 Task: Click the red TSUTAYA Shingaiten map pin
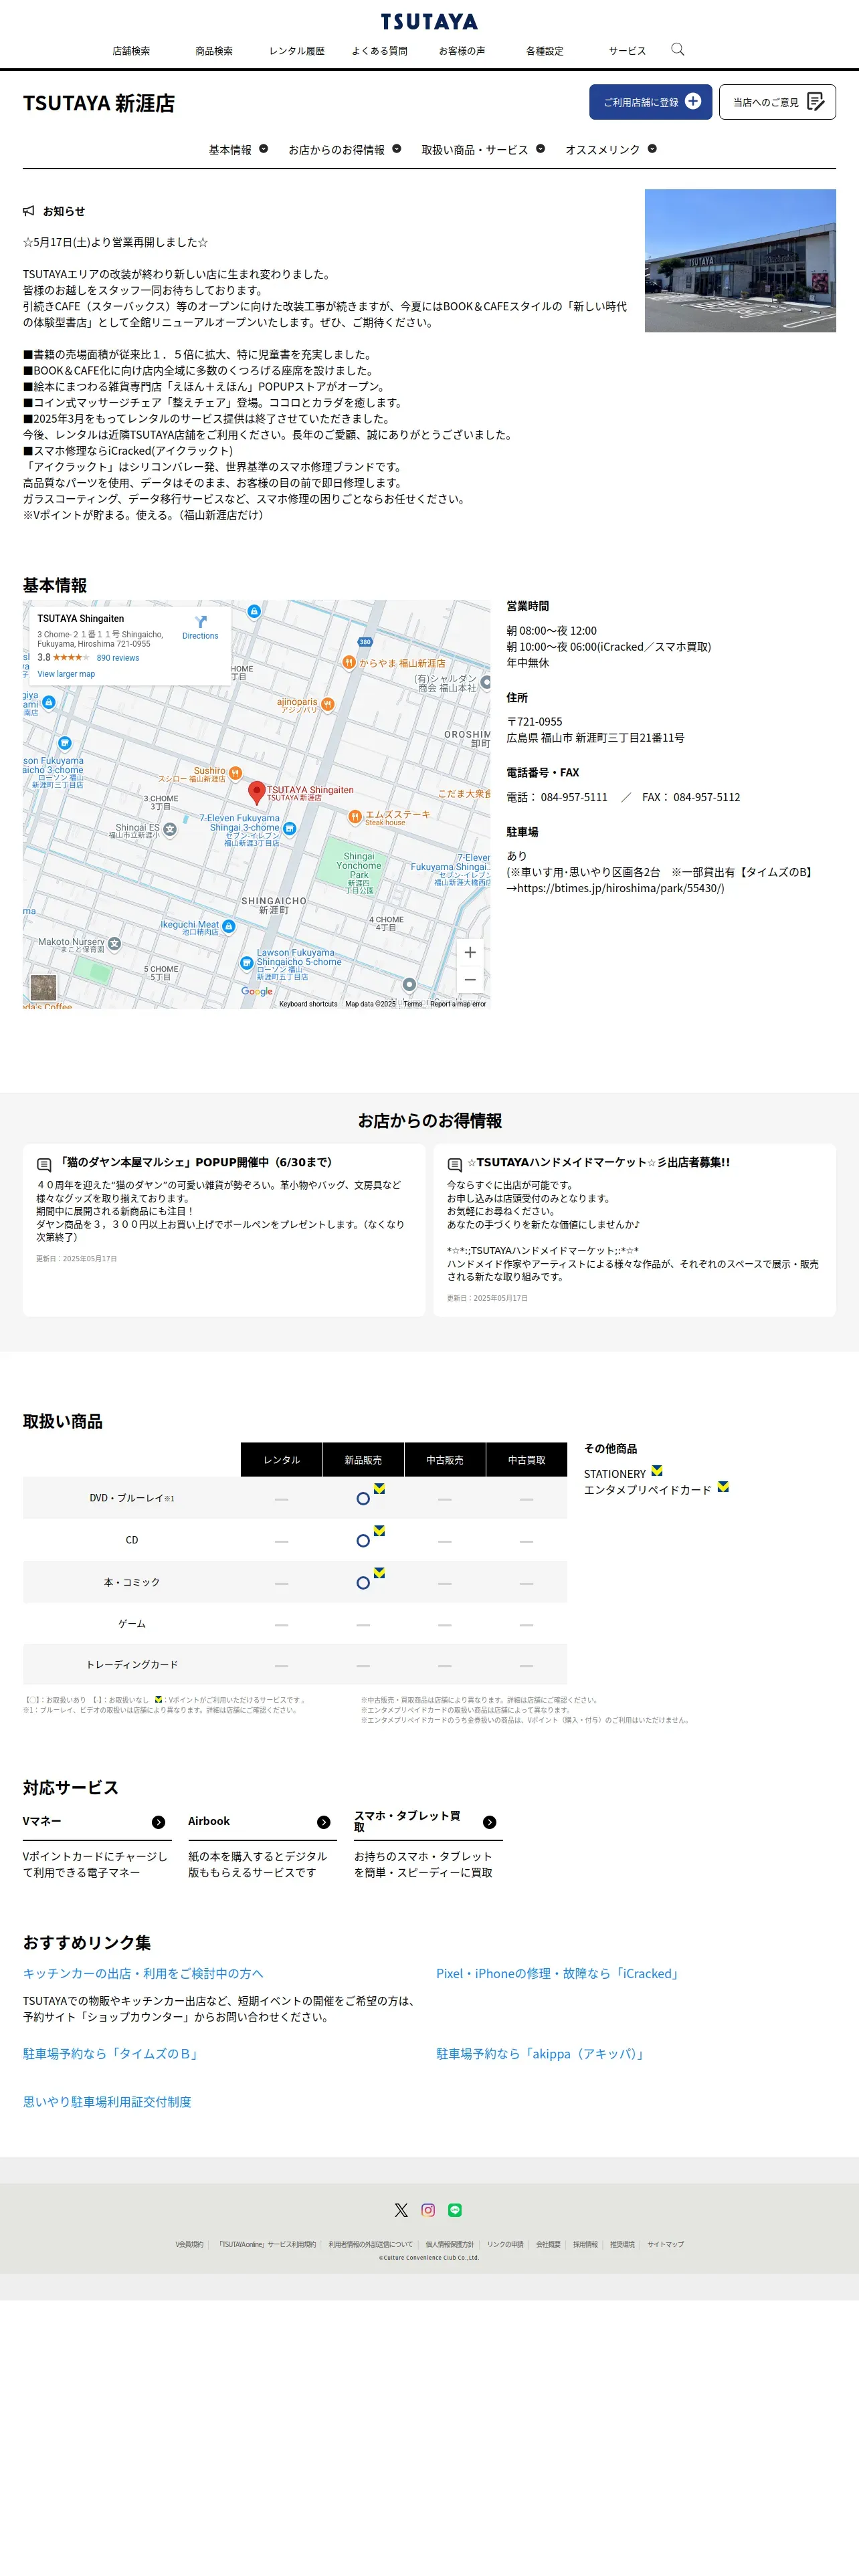[257, 793]
